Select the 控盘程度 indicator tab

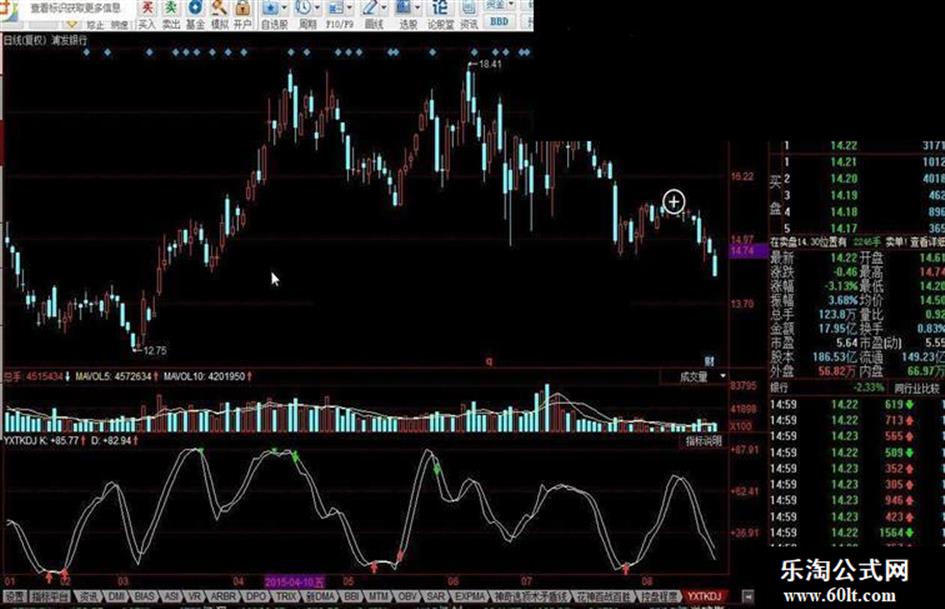pyautogui.click(x=659, y=596)
